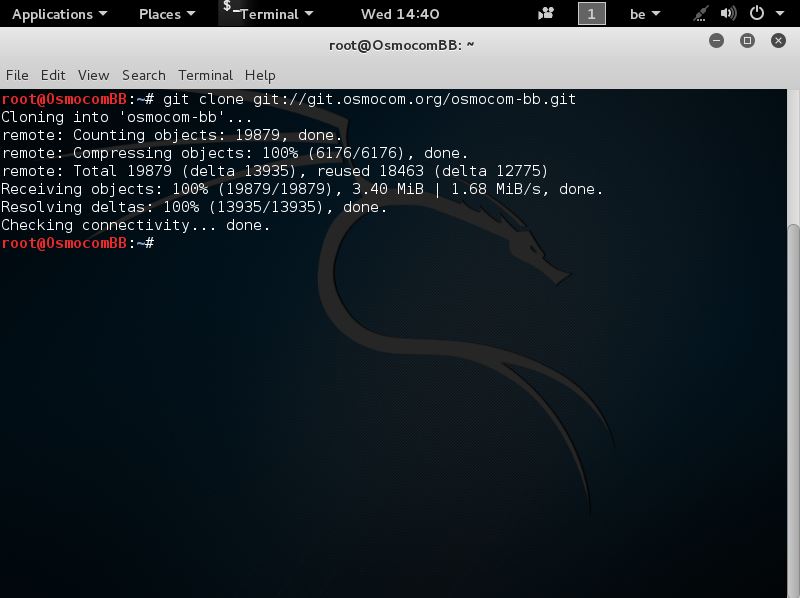800x598 pixels.
Task: Open the Search menu
Action: [143, 75]
